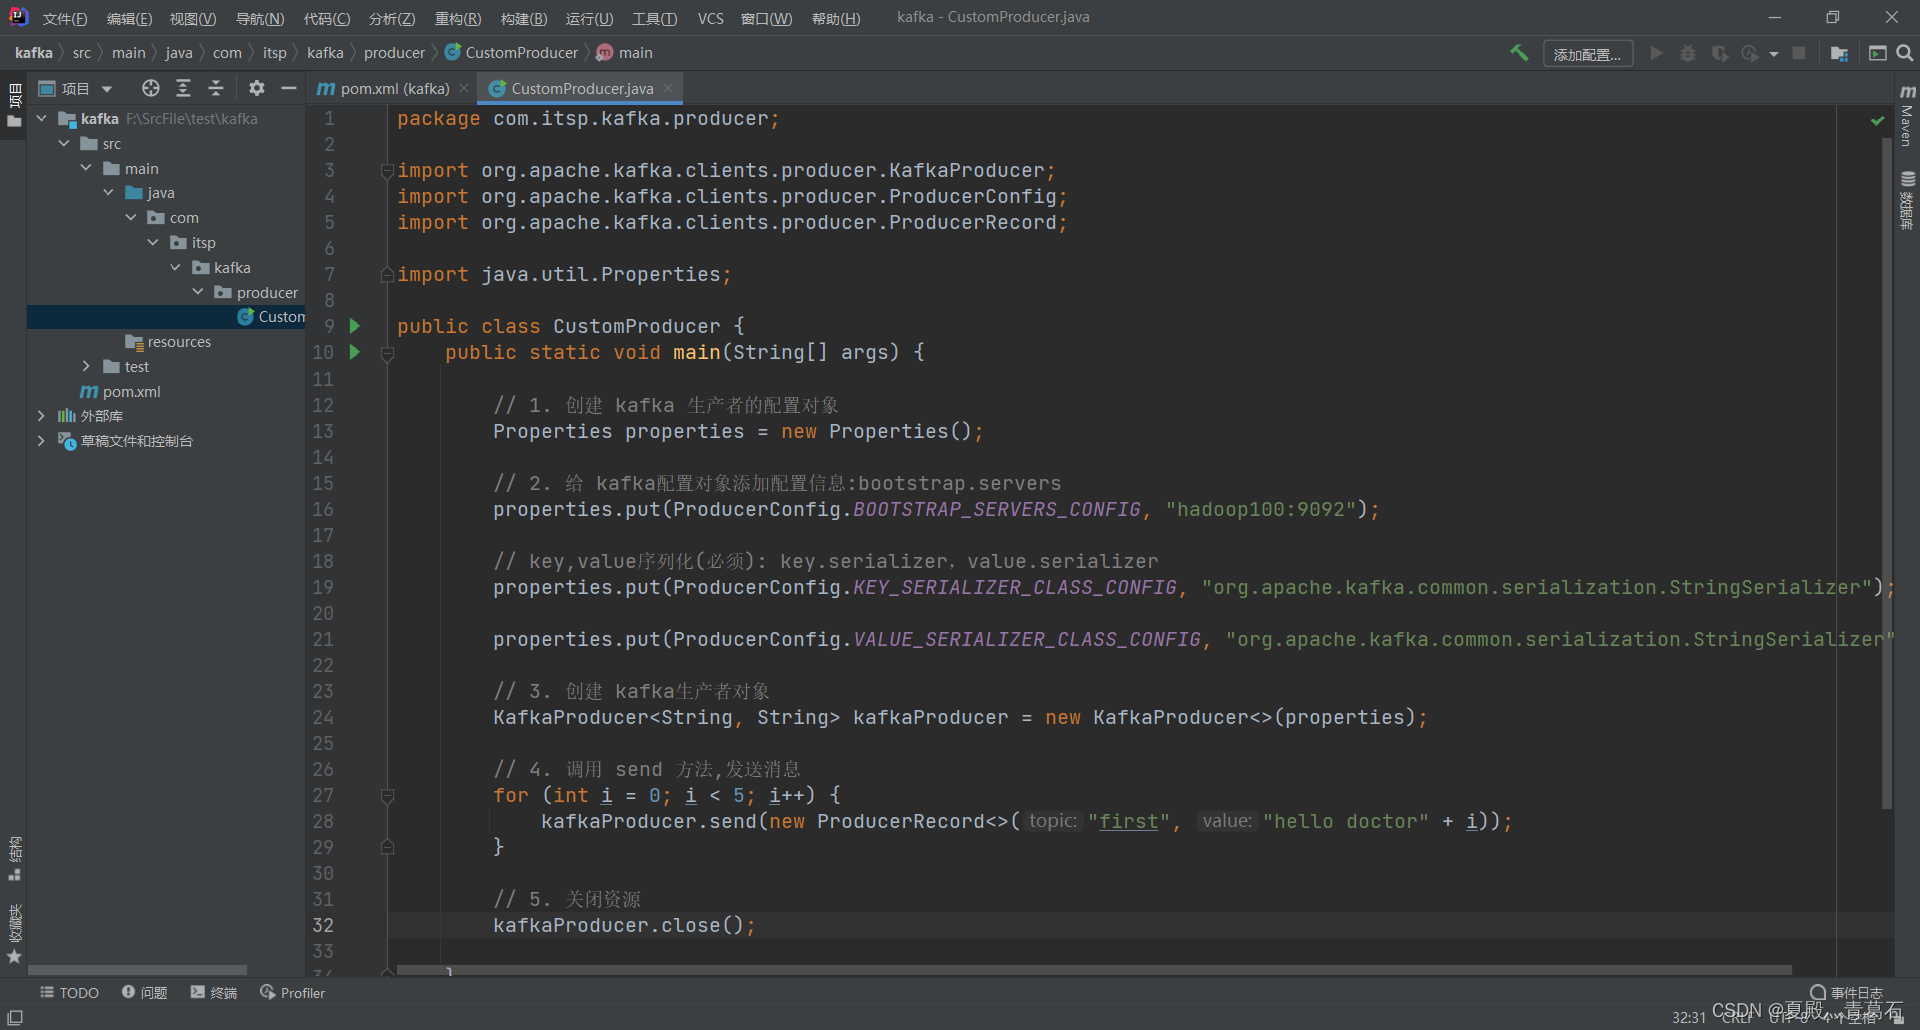The width and height of the screenshot is (1920, 1030).
Task: Open the 编辑(E) menu
Action: click(129, 18)
